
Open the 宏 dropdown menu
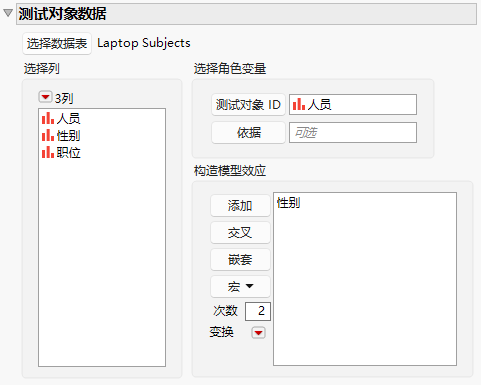click(240, 287)
